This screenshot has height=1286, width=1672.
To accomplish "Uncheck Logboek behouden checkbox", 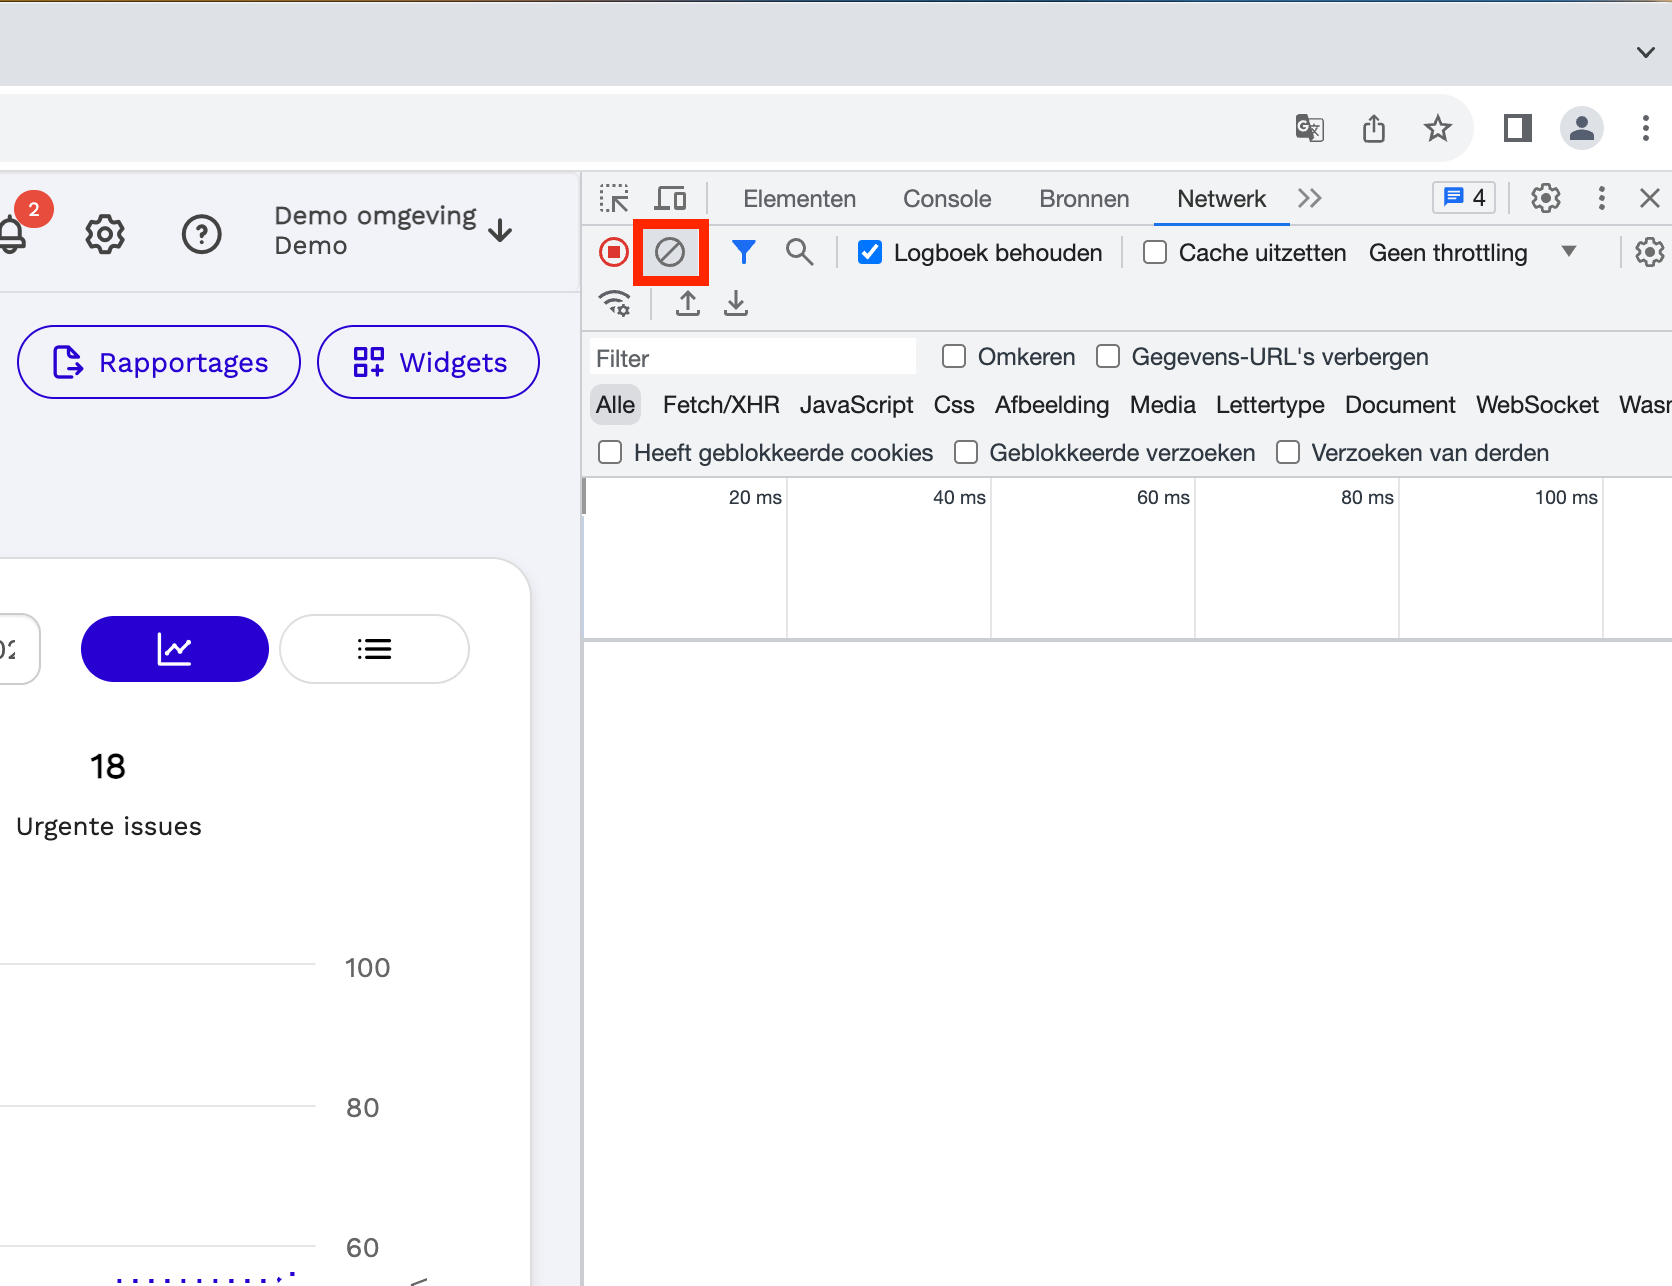I will point(870,252).
